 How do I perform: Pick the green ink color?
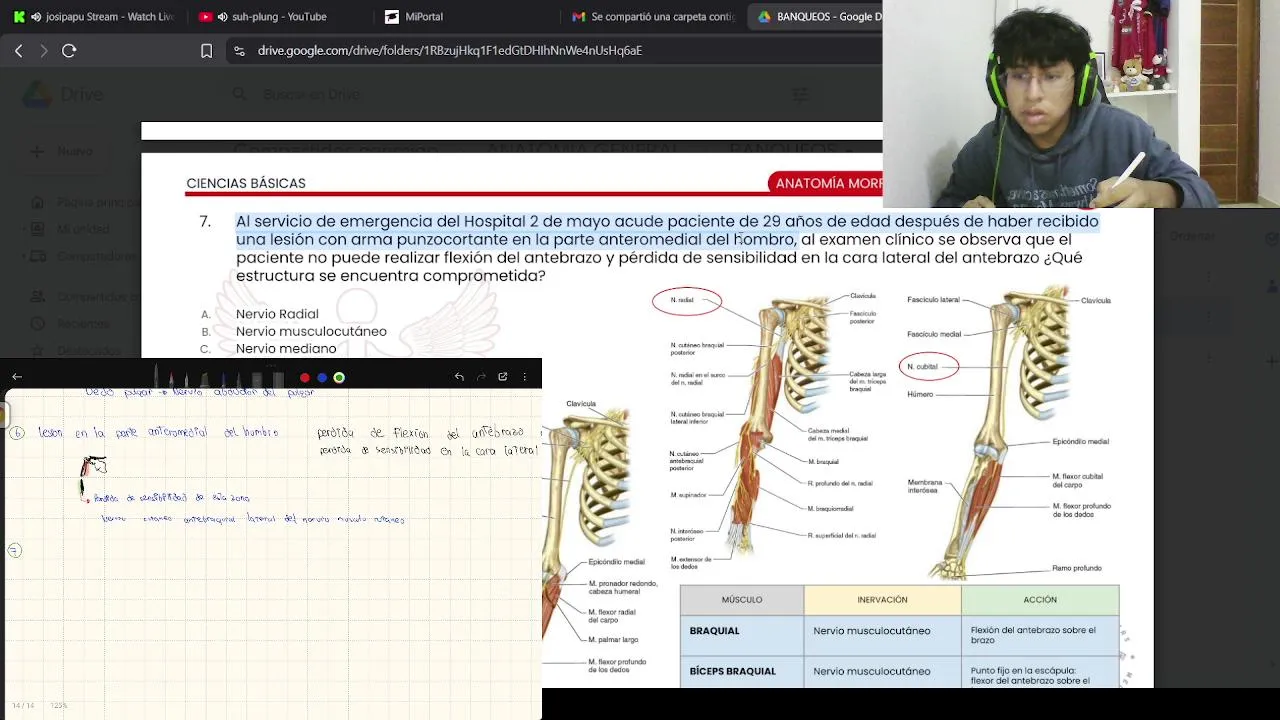coord(339,378)
